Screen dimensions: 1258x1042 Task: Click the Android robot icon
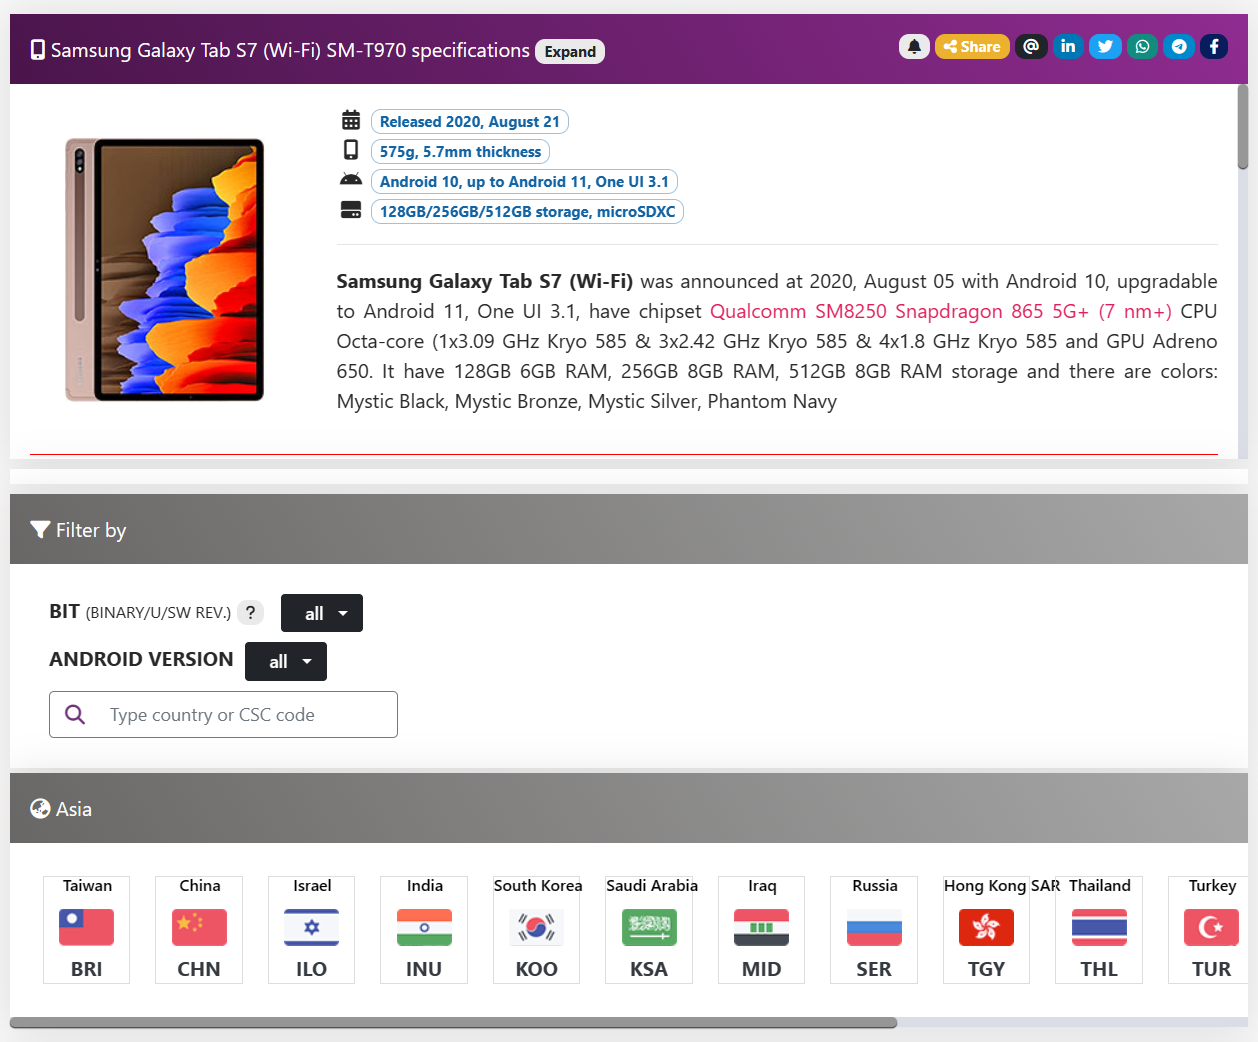click(351, 180)
